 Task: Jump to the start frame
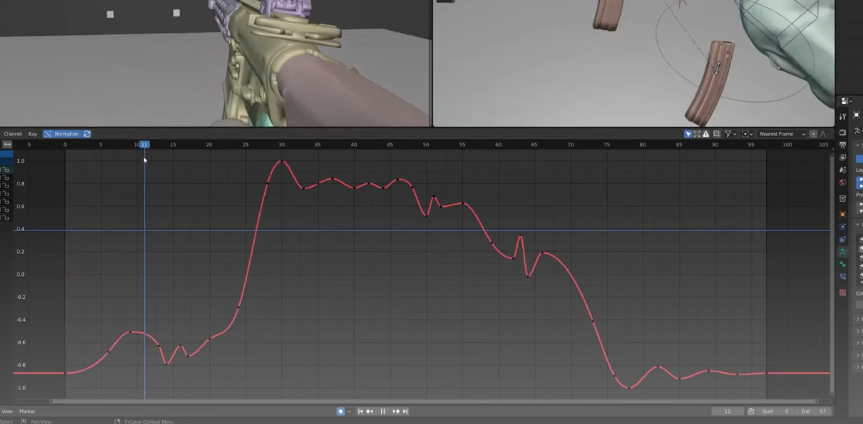pos(361,411)
